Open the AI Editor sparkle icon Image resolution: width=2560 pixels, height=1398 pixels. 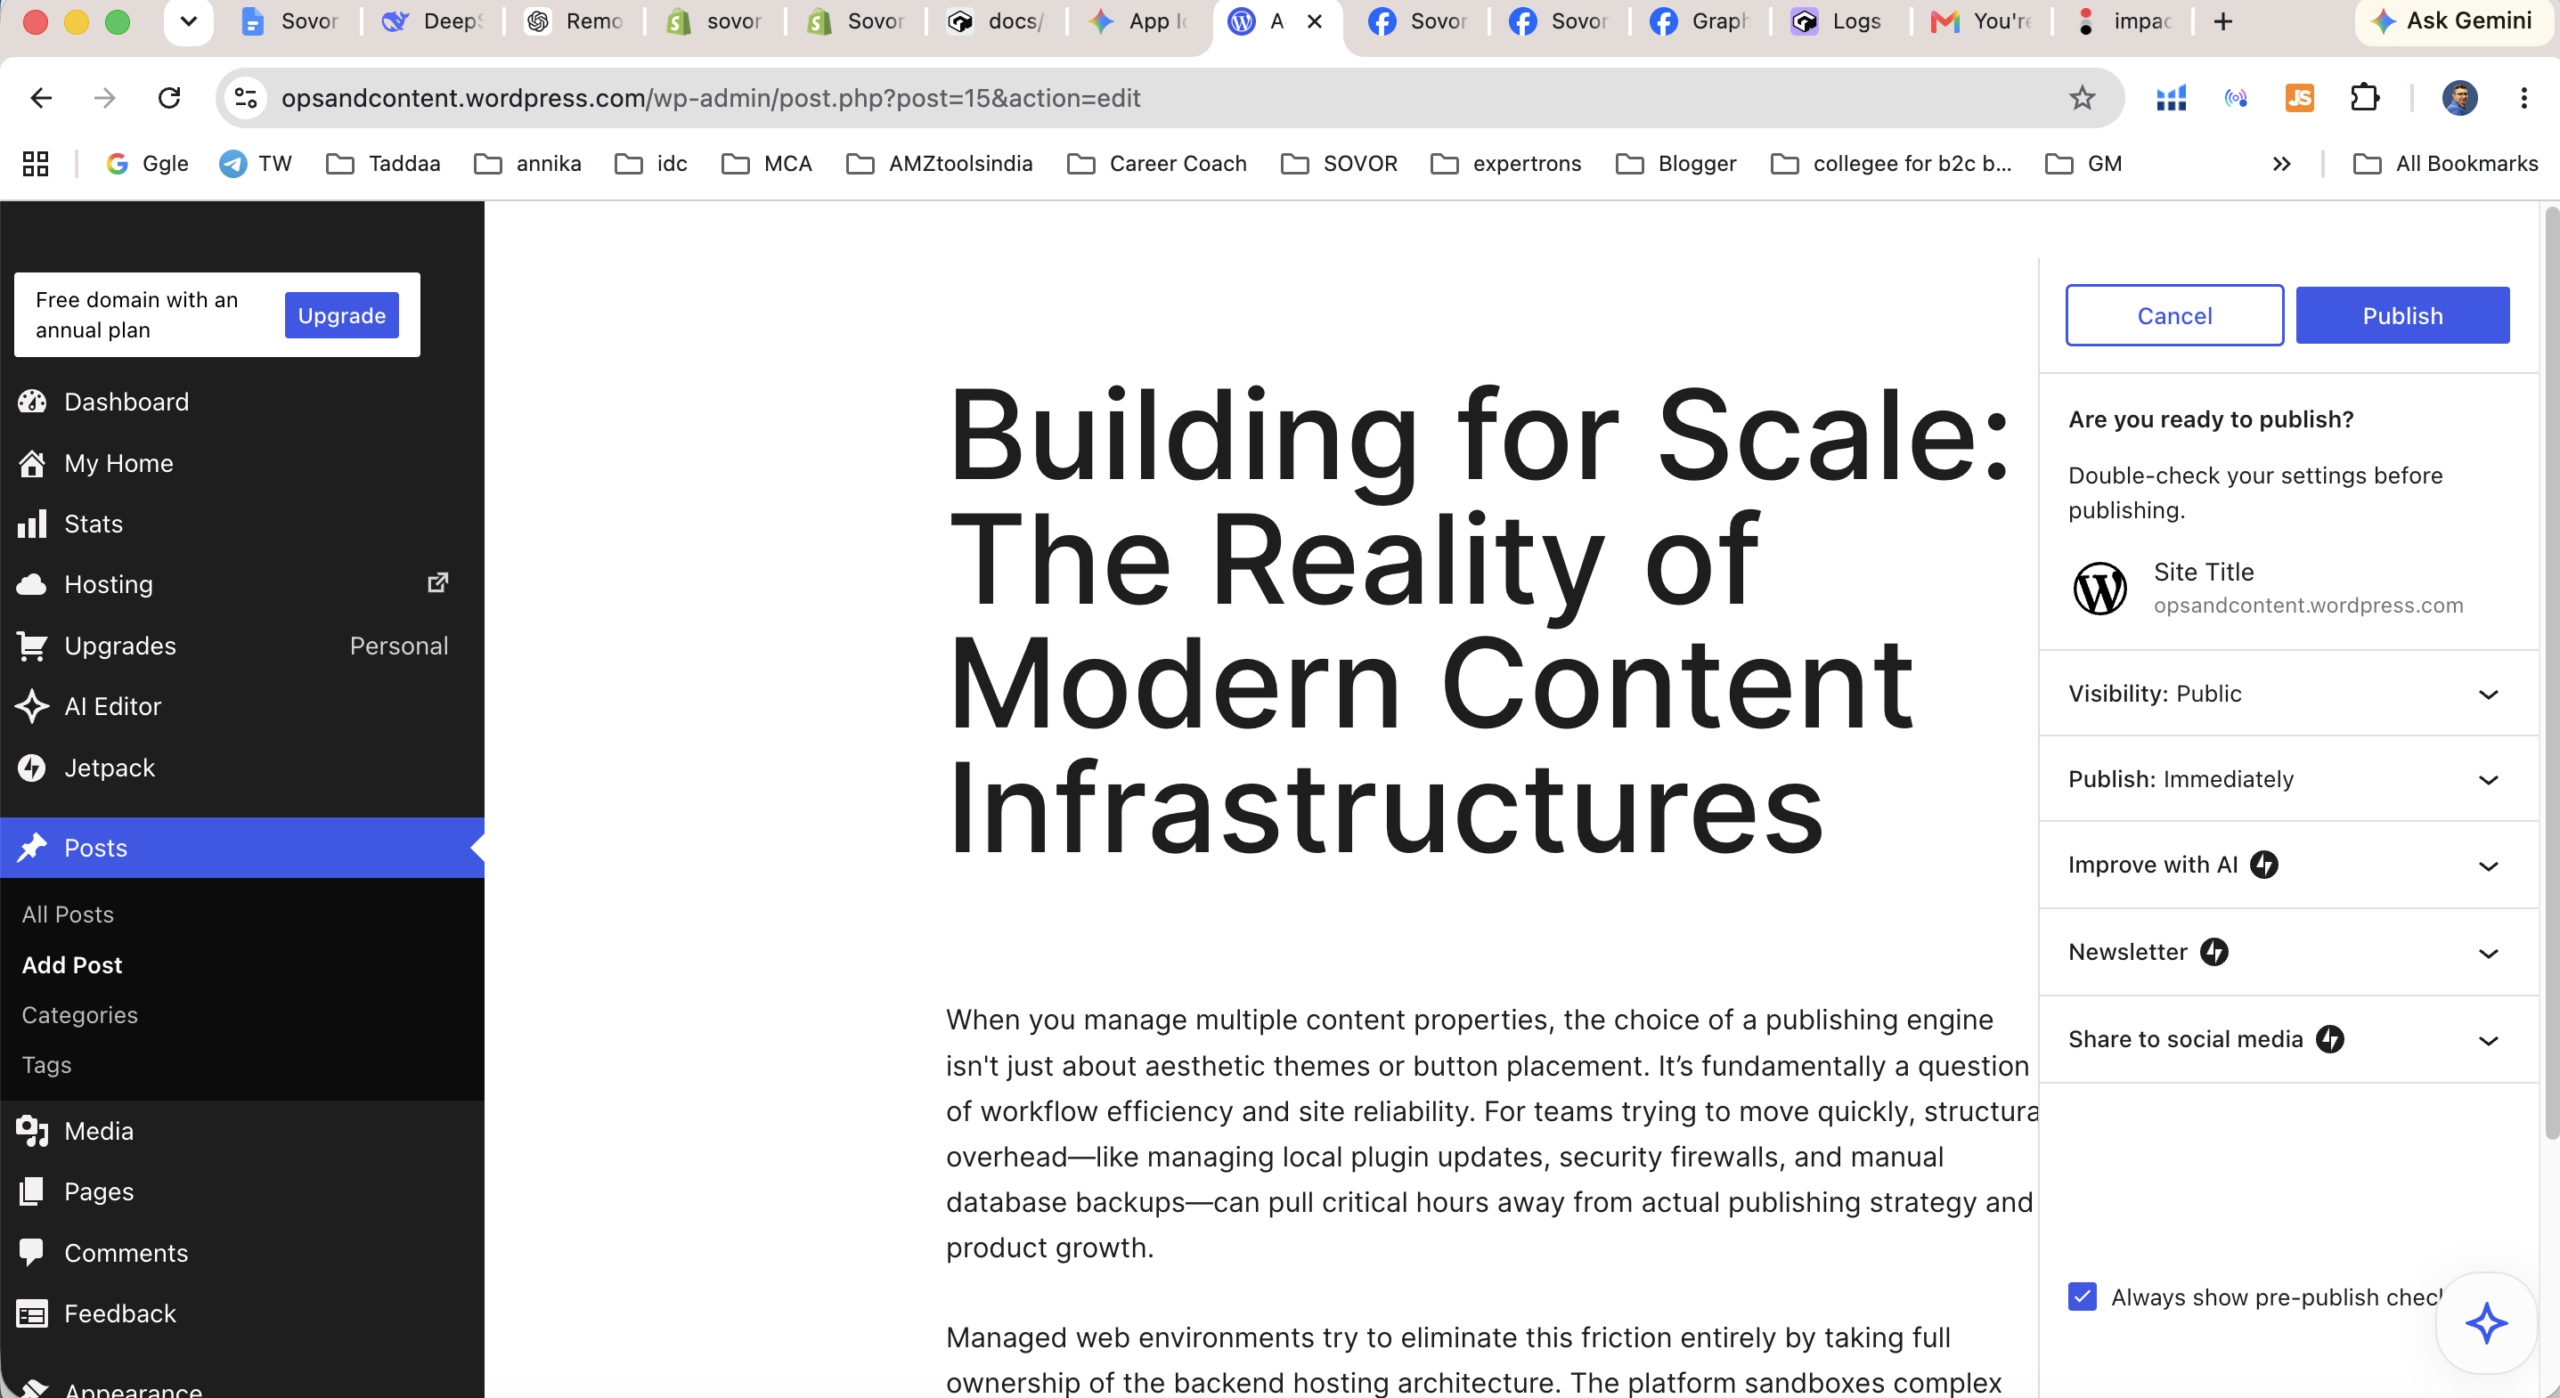tap(32, 707)
